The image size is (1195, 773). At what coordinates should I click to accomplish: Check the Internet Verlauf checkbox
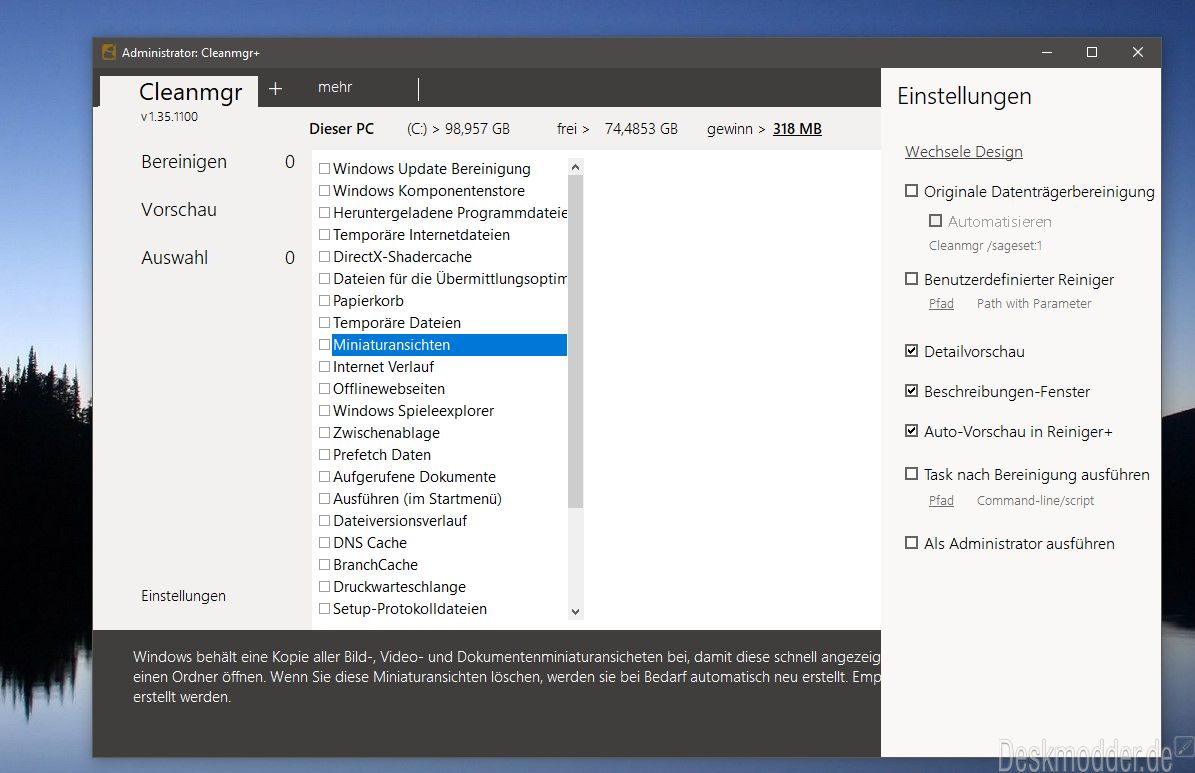(x=325, y=367)
